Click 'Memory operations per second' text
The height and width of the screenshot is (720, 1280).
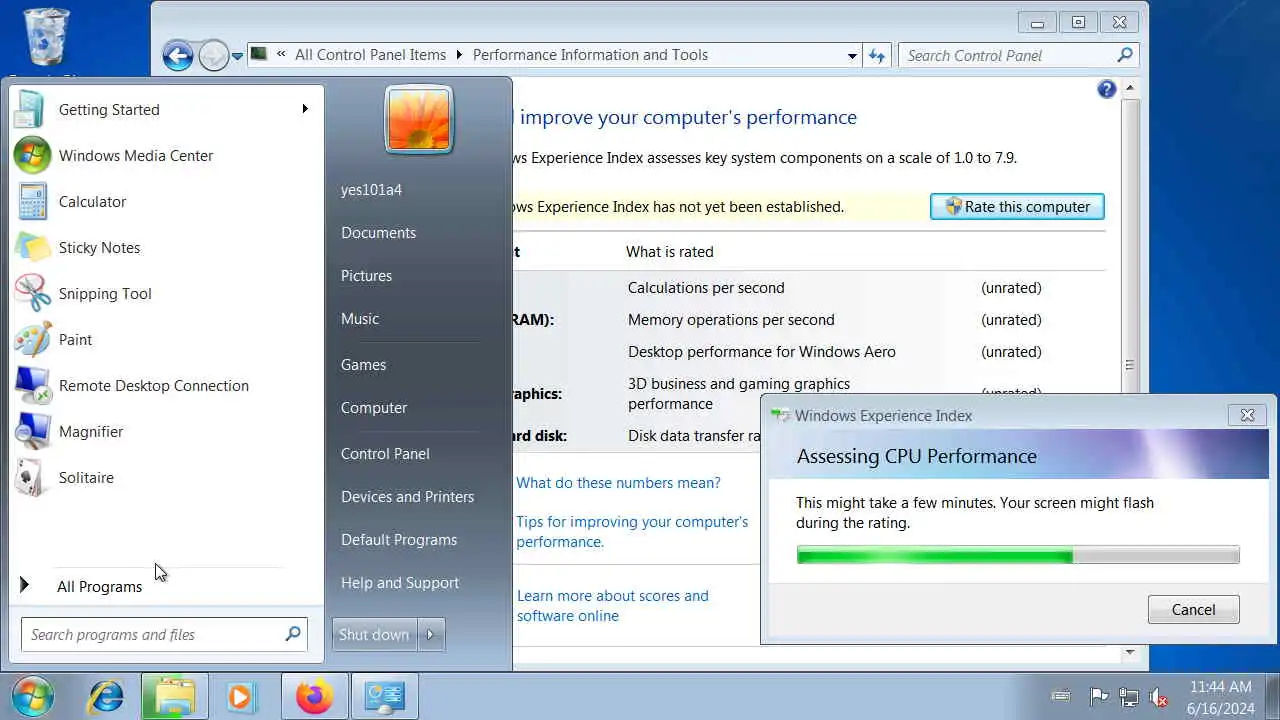point(731,319)
